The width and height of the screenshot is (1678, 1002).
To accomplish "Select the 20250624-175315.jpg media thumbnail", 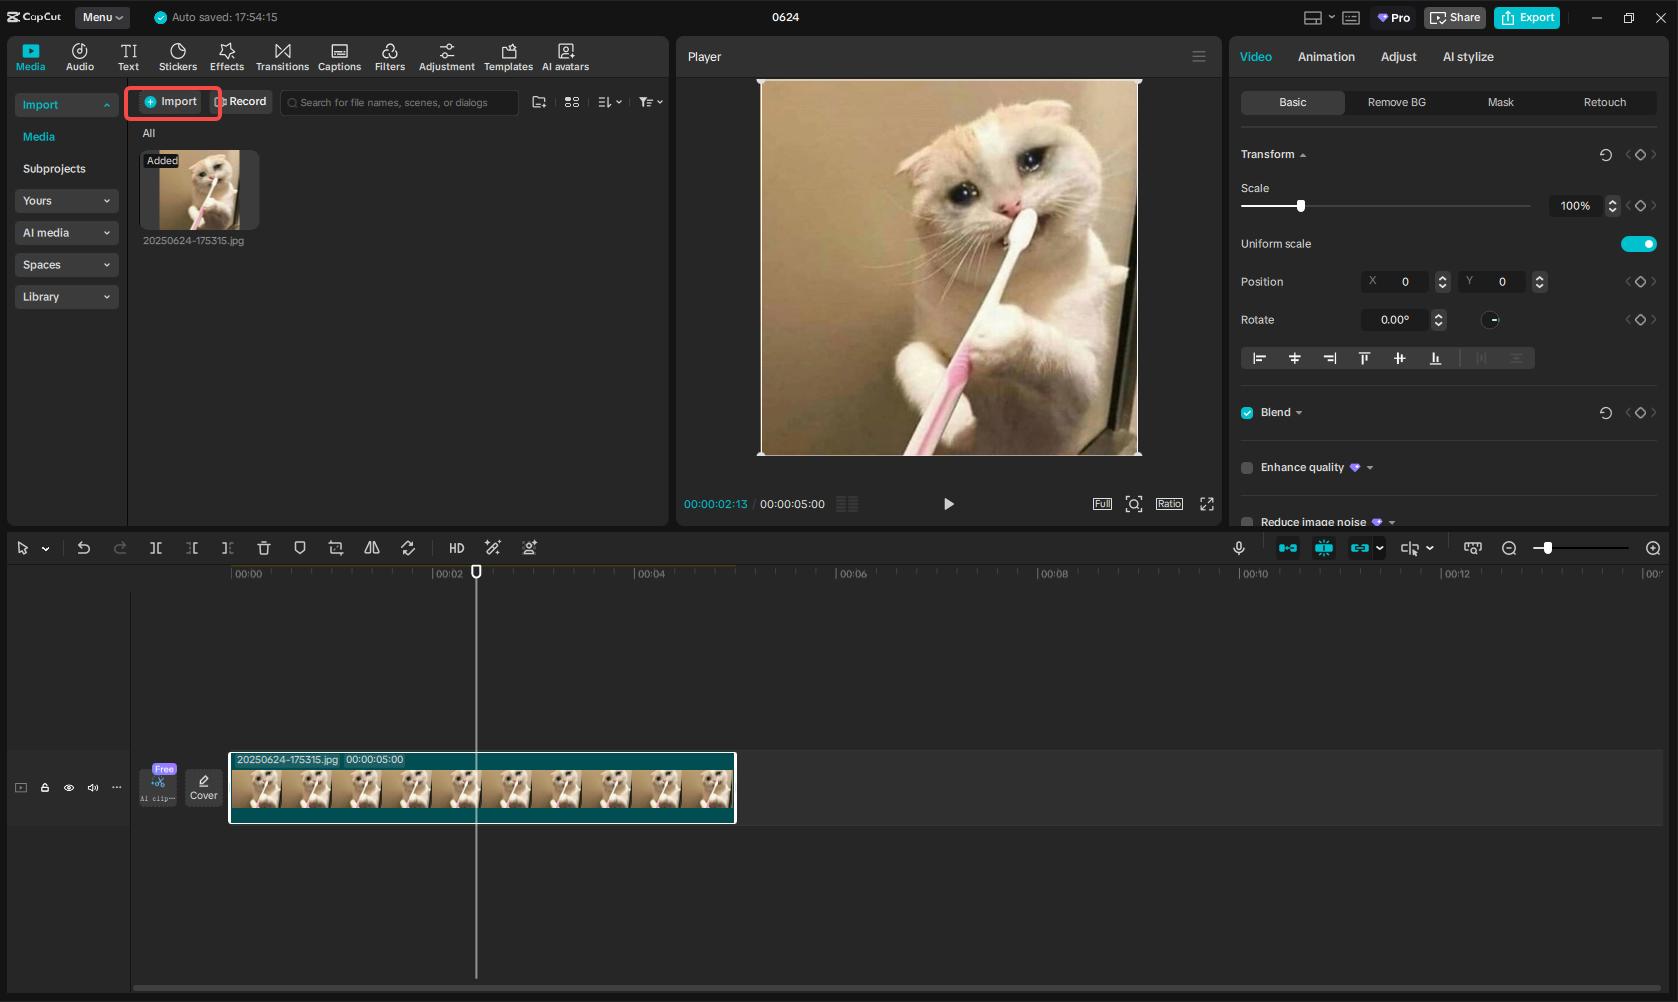I will 198,189.
